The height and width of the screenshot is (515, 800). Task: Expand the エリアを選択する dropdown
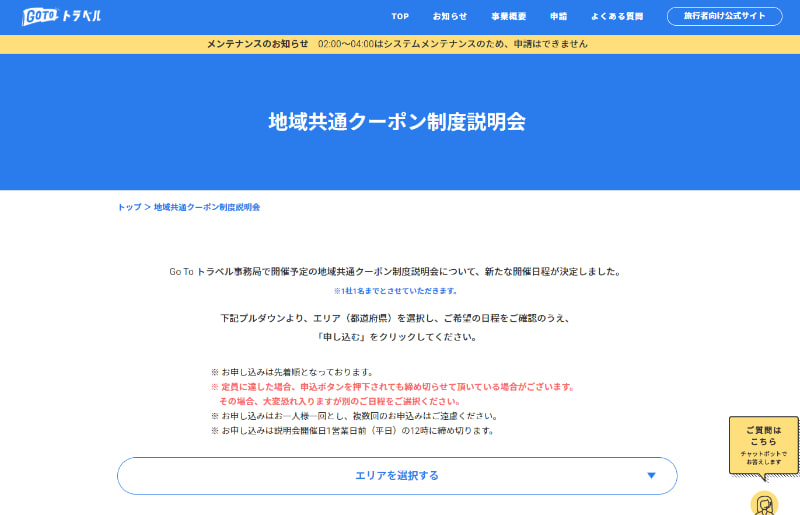point(397,476)
